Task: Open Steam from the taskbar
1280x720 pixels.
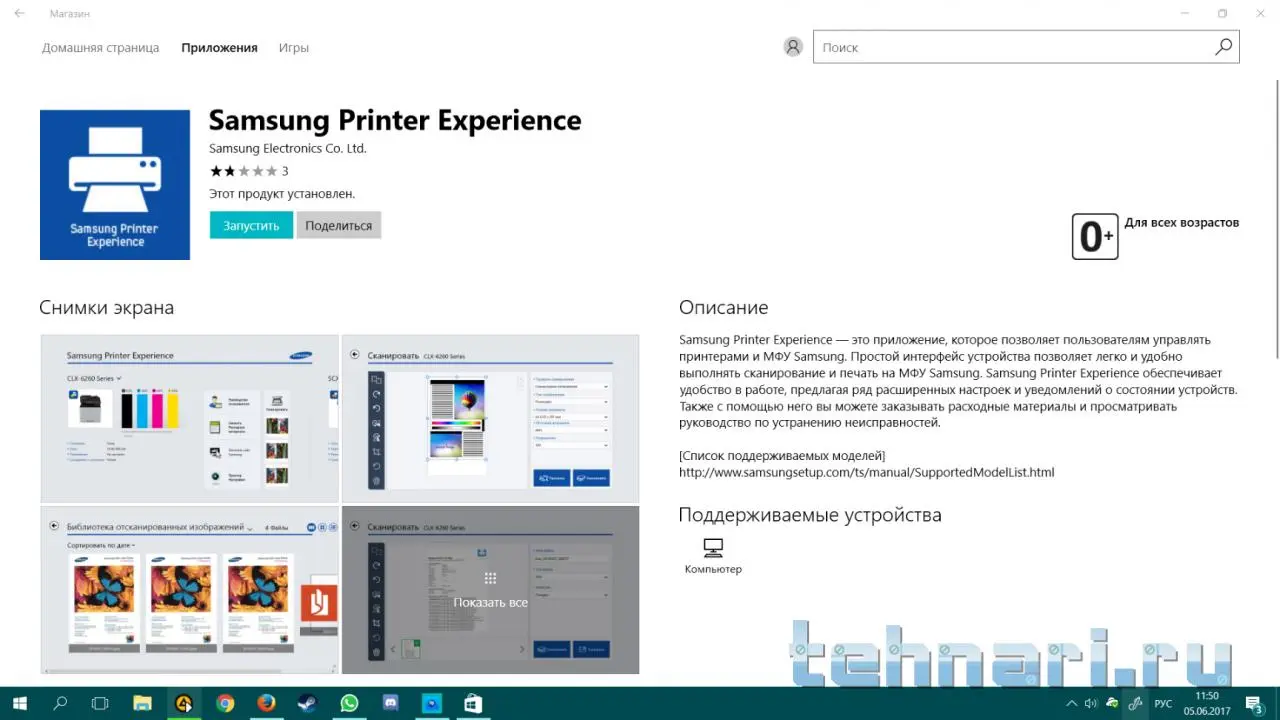Action: pyautogui.click(x=307, y=703)
